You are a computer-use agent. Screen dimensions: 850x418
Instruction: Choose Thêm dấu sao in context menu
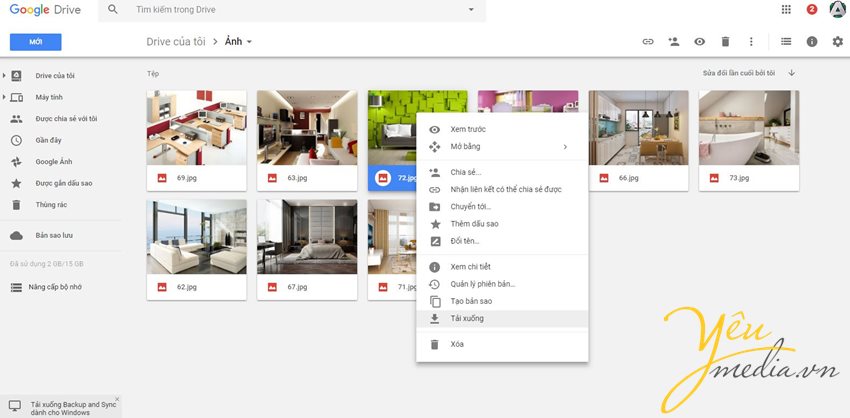click(502, 224)
